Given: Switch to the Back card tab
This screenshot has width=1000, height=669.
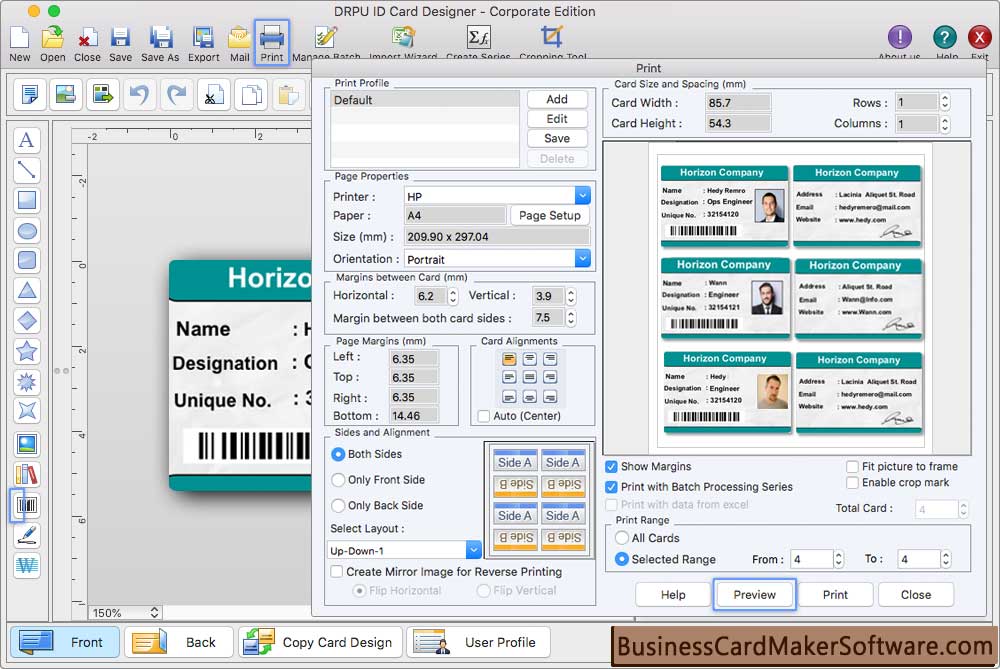Looking at the screenshot, I should tap(179, 642).
